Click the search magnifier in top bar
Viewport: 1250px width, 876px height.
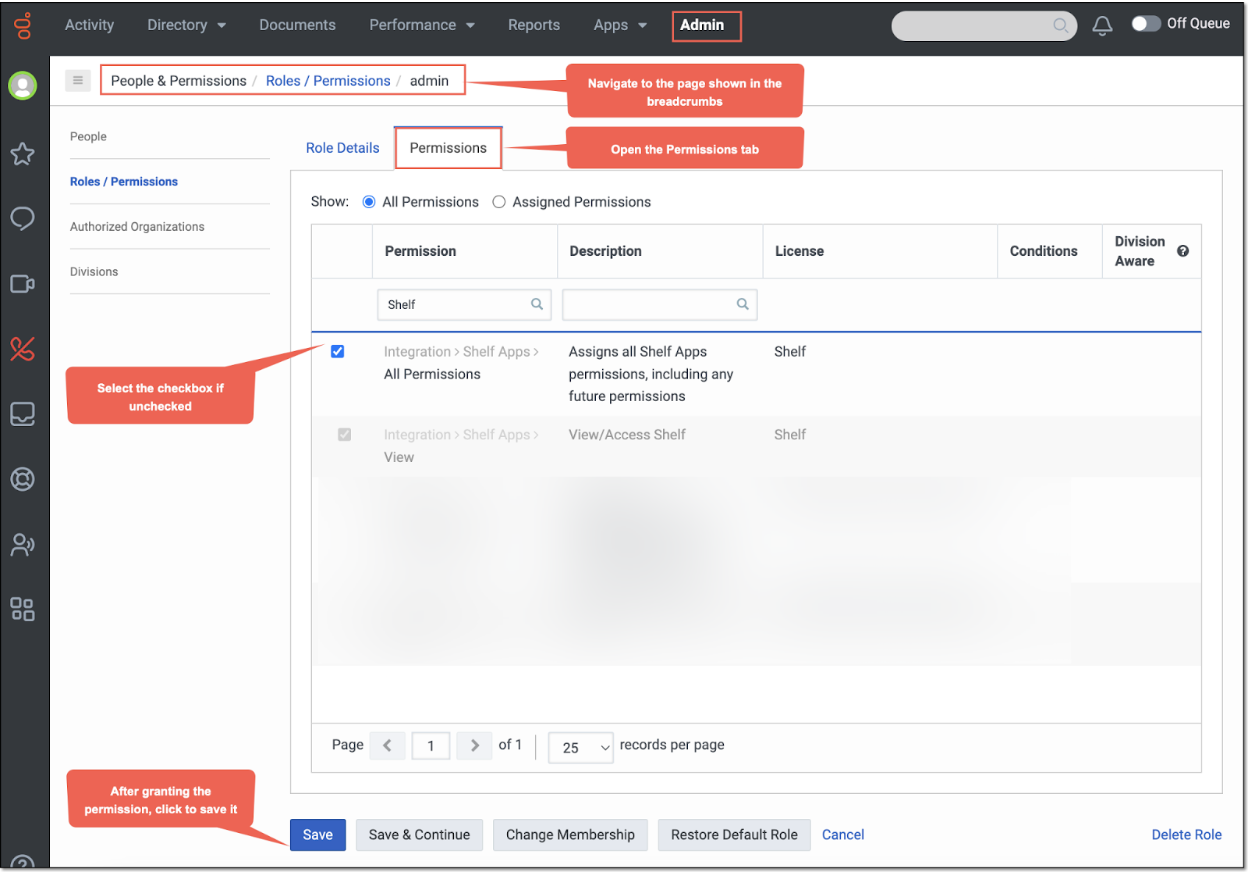[1061, 26]
